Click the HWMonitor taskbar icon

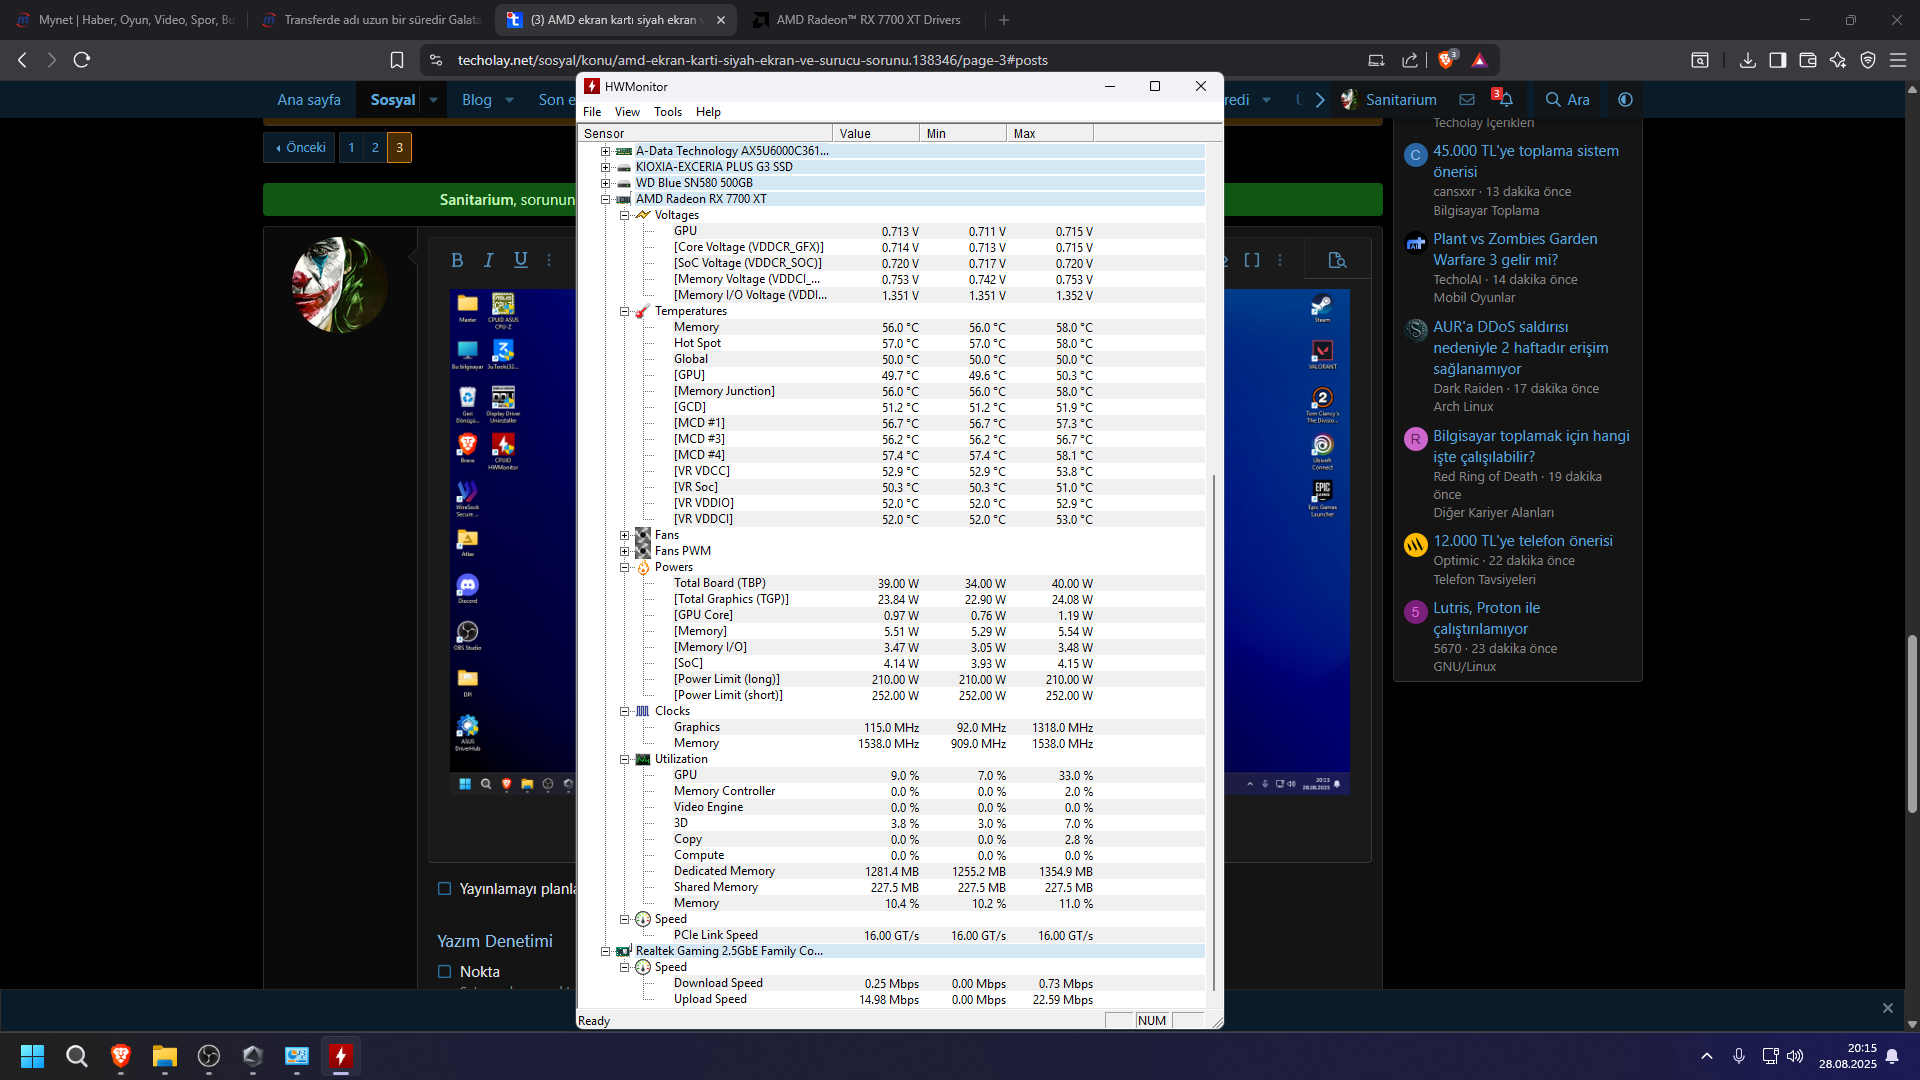pos(341,1056)
